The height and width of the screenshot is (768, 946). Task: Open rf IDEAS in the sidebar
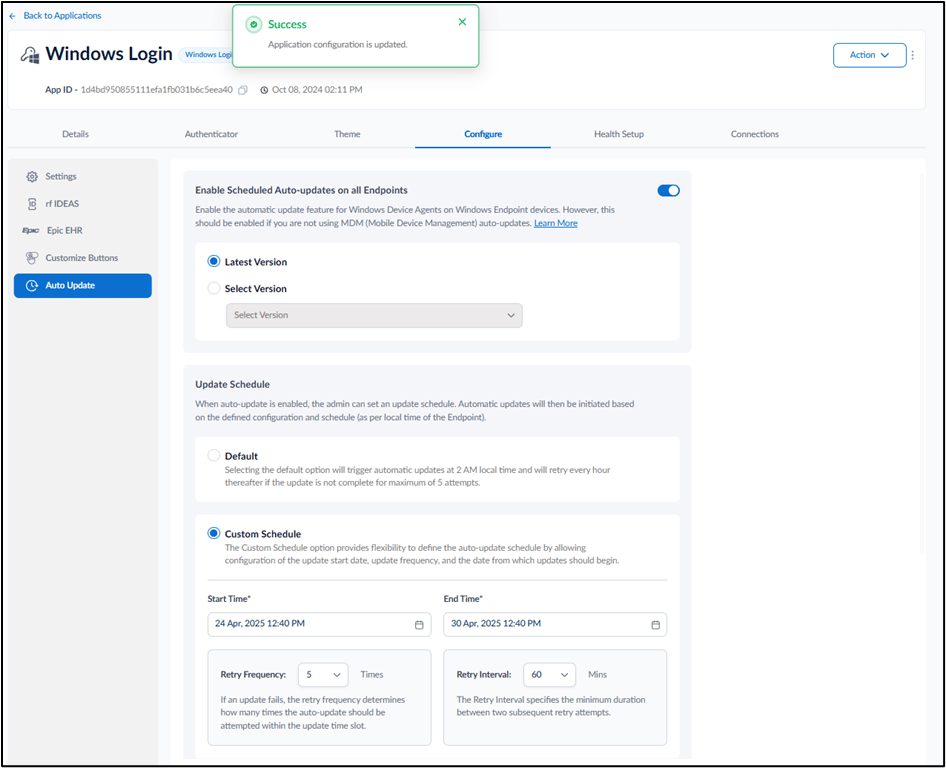(83, 204)
